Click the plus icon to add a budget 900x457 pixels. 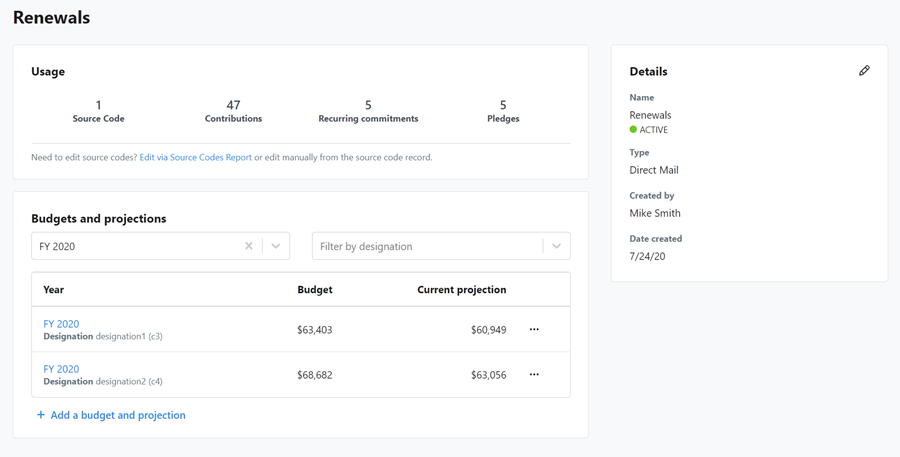[41, 415]
